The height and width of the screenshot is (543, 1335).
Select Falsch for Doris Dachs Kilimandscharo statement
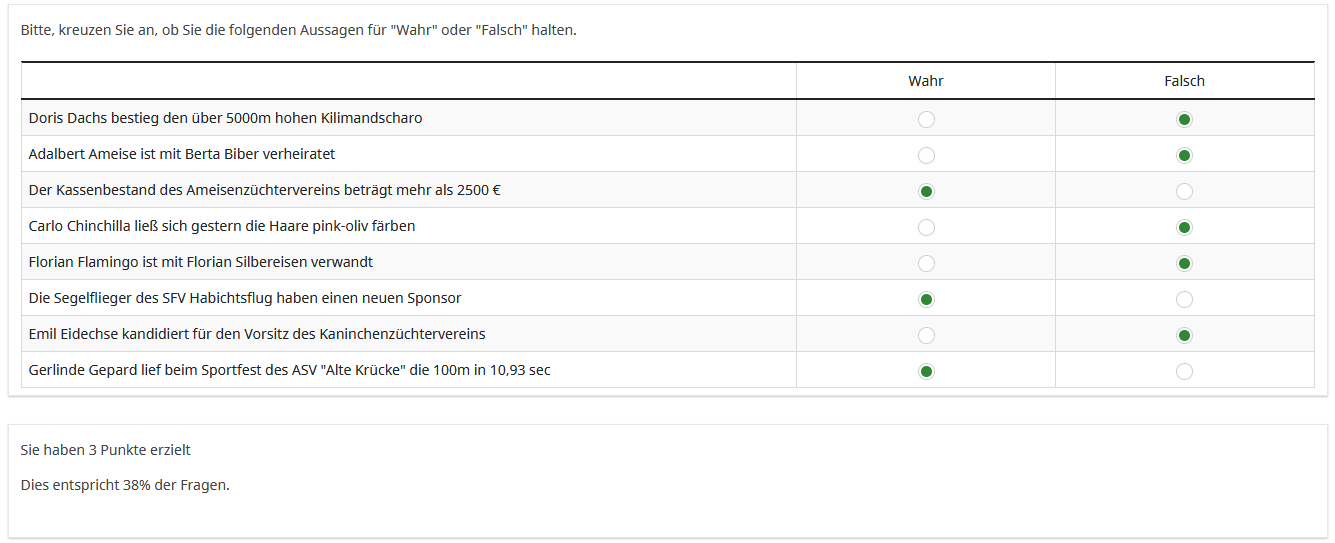point(1184,120)
